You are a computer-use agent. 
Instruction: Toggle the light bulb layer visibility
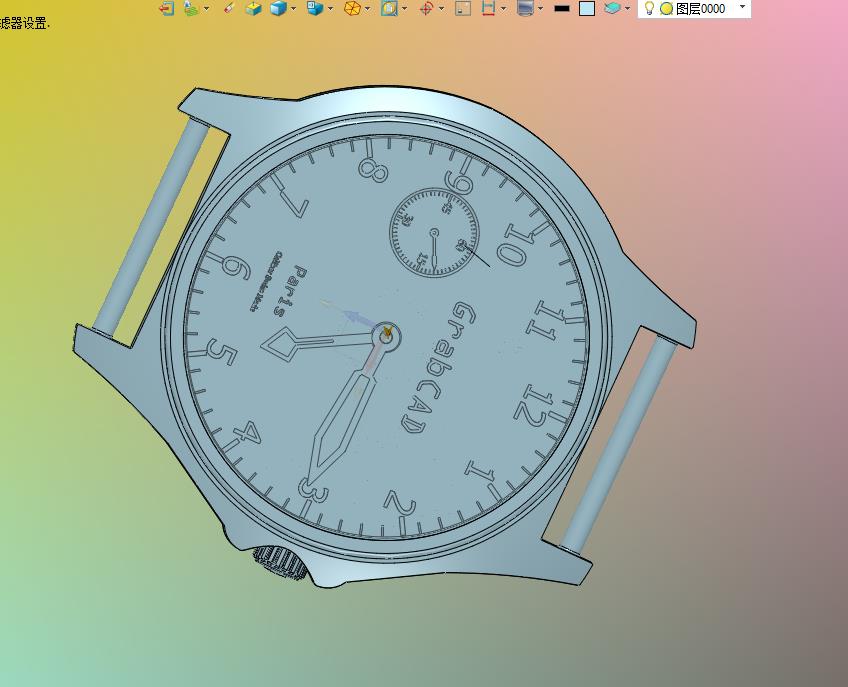coord(650,8)
